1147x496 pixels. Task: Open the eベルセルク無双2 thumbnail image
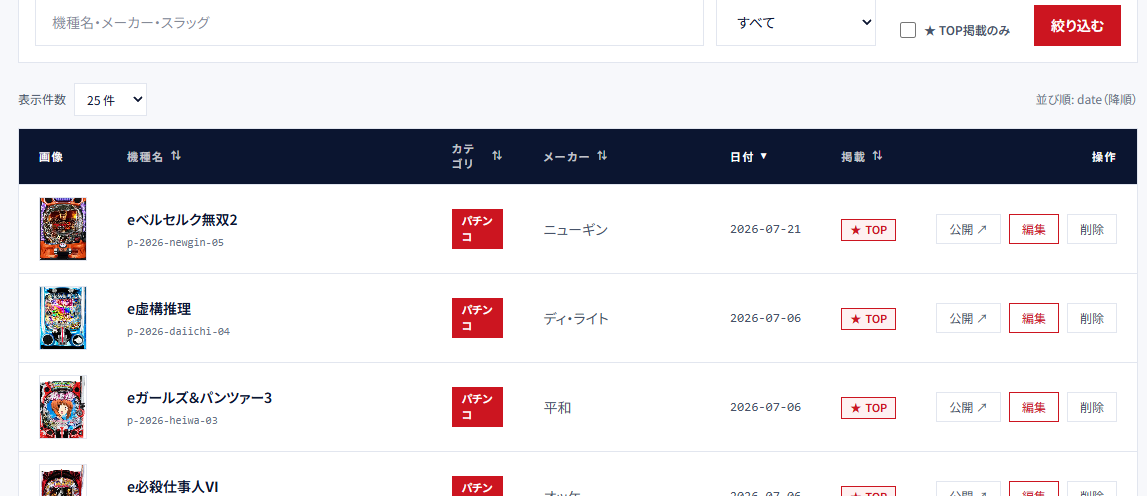63,229
